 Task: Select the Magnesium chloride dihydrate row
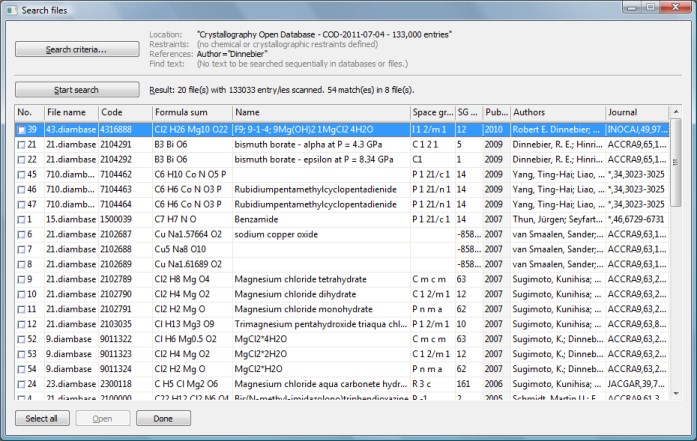pyautogui.click(x=300, y=294)
